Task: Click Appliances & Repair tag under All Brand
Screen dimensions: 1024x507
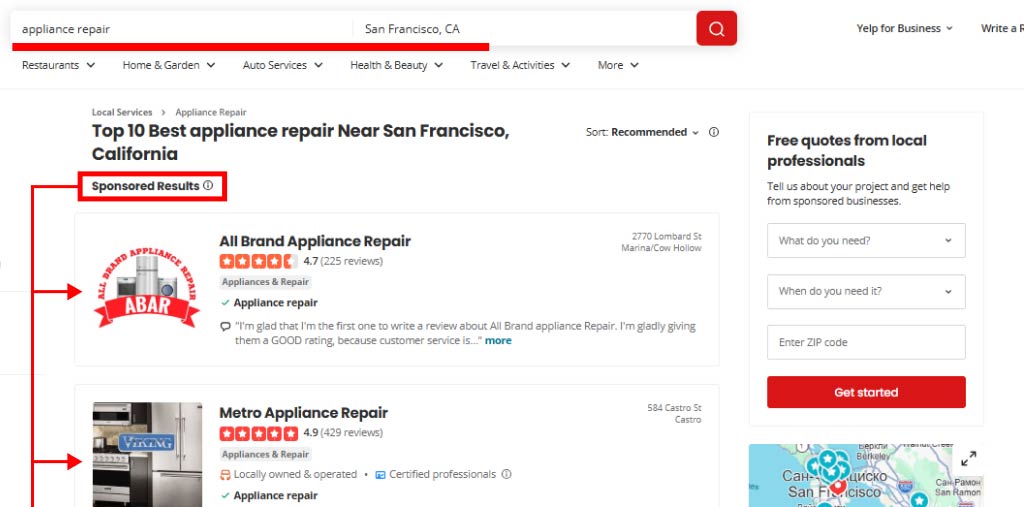Action: (265, 282)
